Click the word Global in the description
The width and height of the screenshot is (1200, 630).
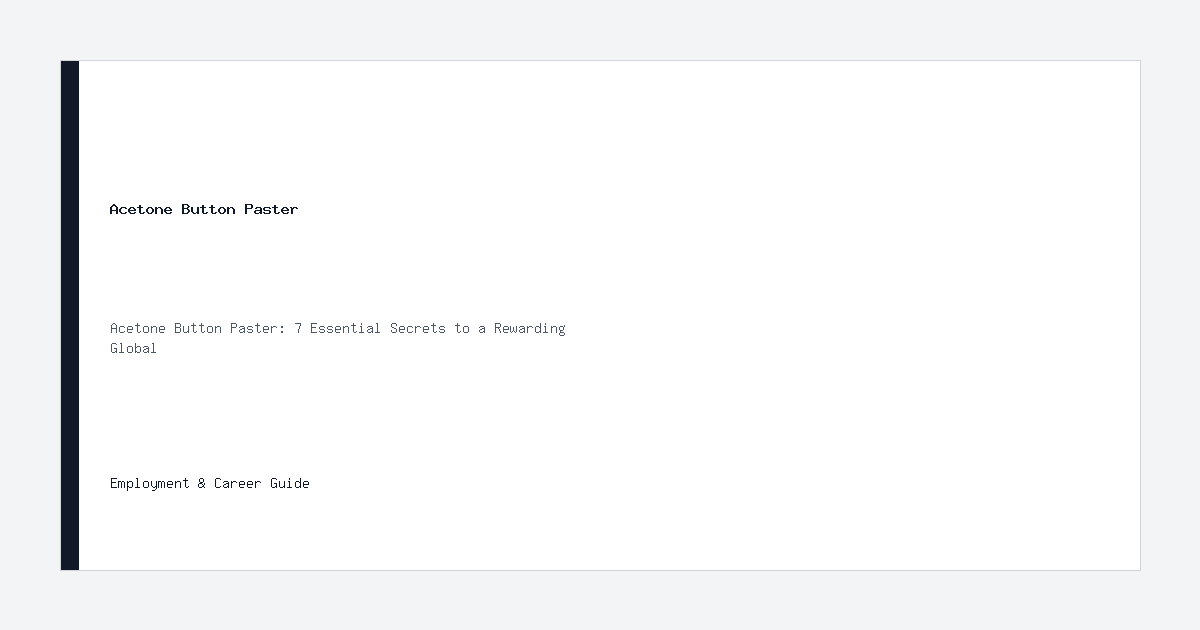(x=134, y=348)
